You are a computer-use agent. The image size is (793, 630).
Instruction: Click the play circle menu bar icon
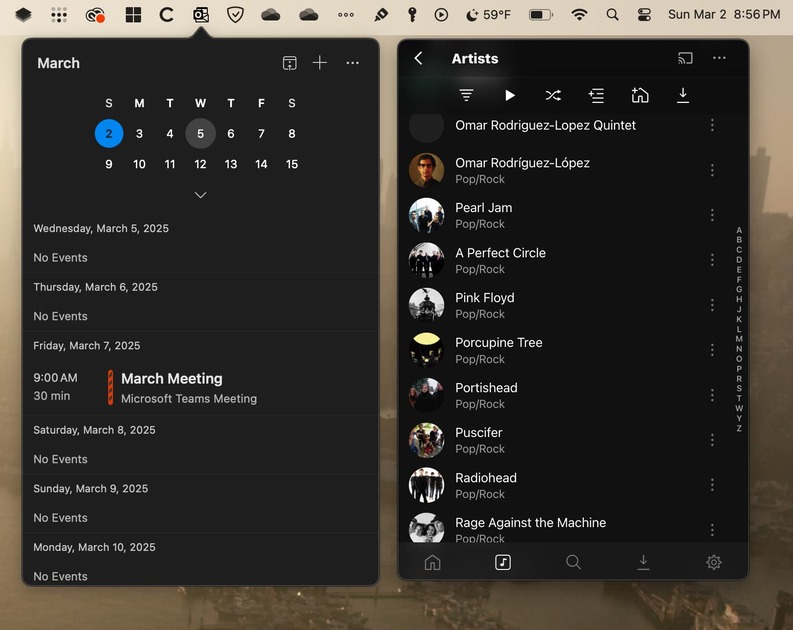click(x=441, y=15)
